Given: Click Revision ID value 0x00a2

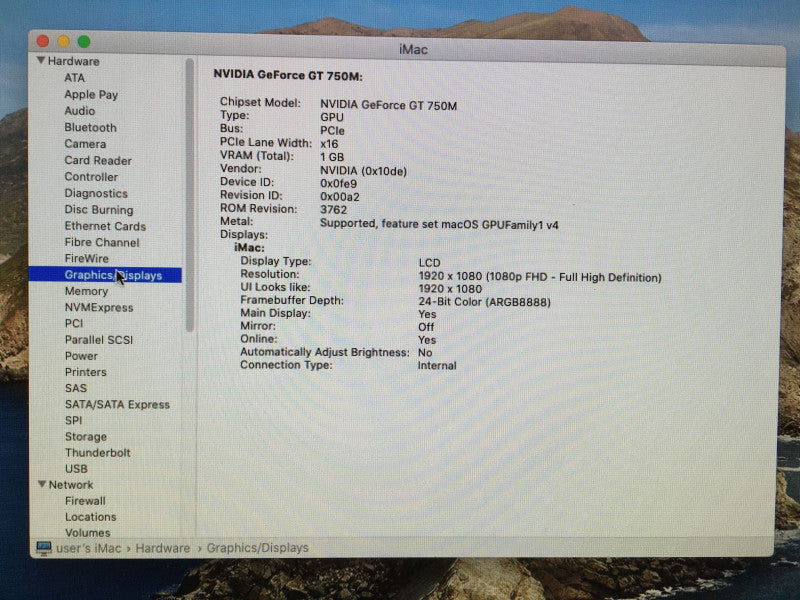Looking at the screenshot, I should tap(340, 197).
